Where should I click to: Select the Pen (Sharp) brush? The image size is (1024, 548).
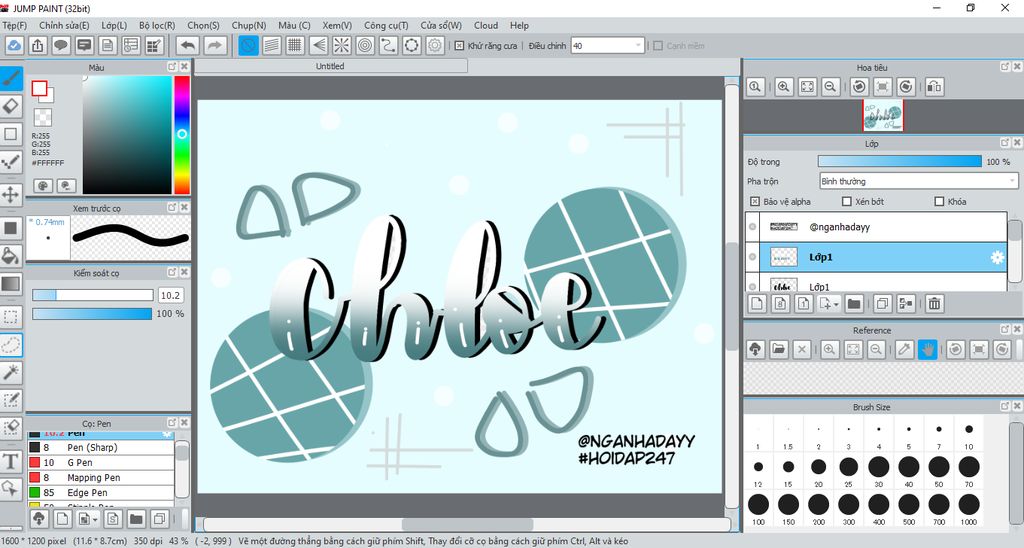(x=101, y=447)
